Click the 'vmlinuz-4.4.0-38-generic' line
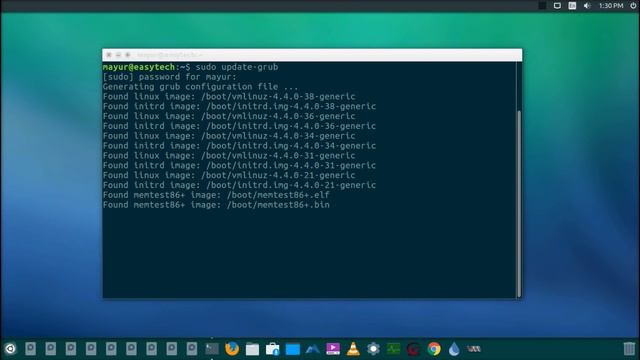Screen dimensions: 640x360 tap(229, 96)
